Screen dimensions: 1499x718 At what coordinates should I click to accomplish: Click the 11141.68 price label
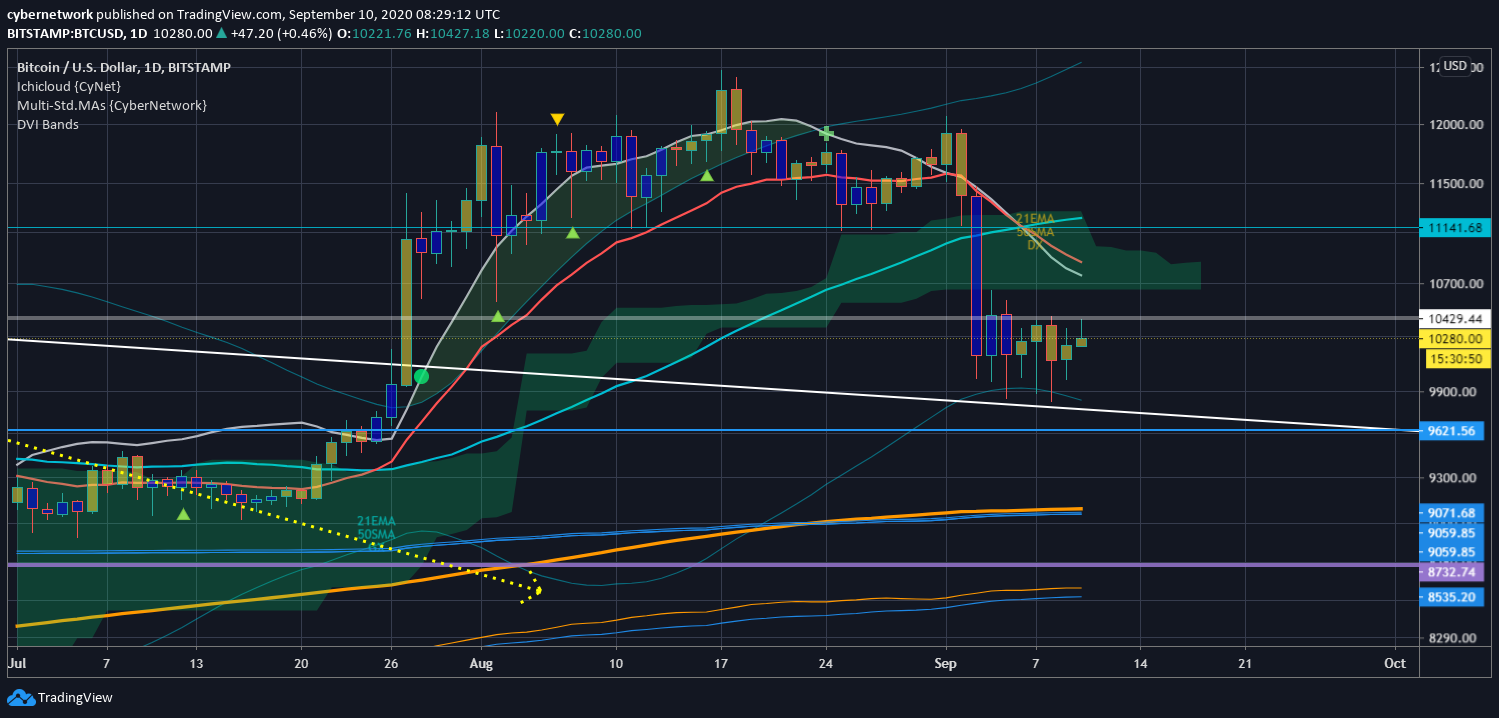tap(1455, 228)
